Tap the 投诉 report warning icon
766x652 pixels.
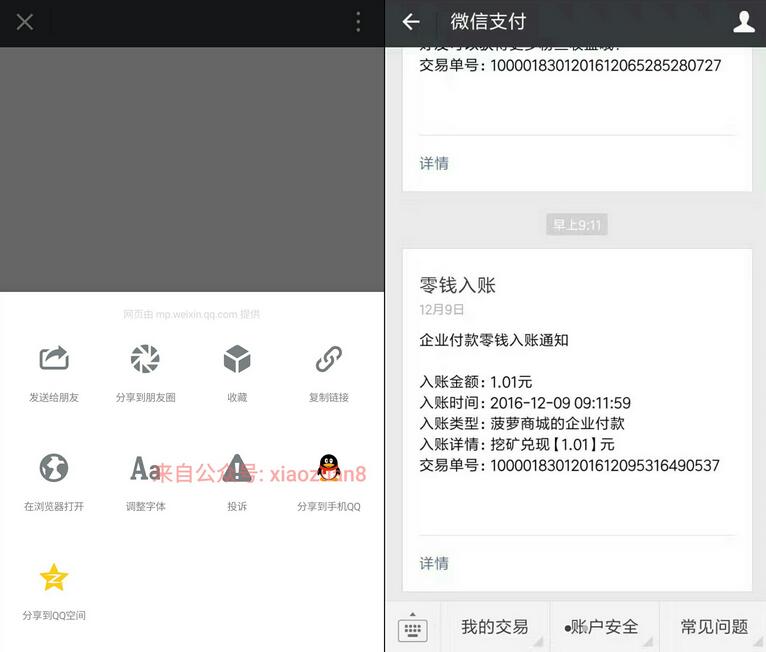click(237, 468)
